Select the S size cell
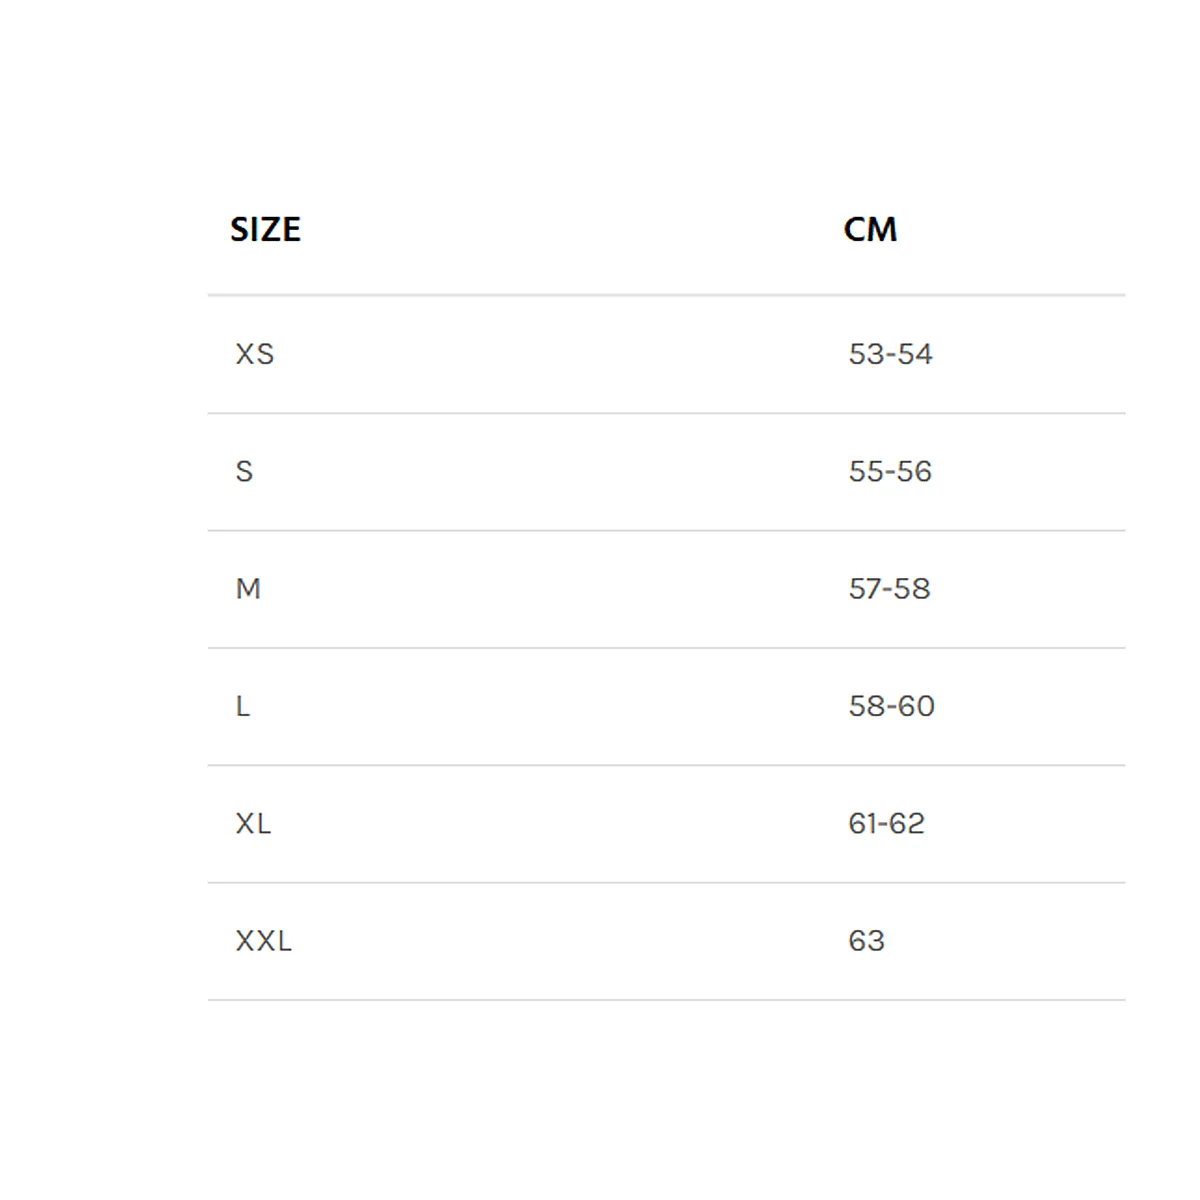Viewport: 1200px width, 1200px height. coord(244,471)
